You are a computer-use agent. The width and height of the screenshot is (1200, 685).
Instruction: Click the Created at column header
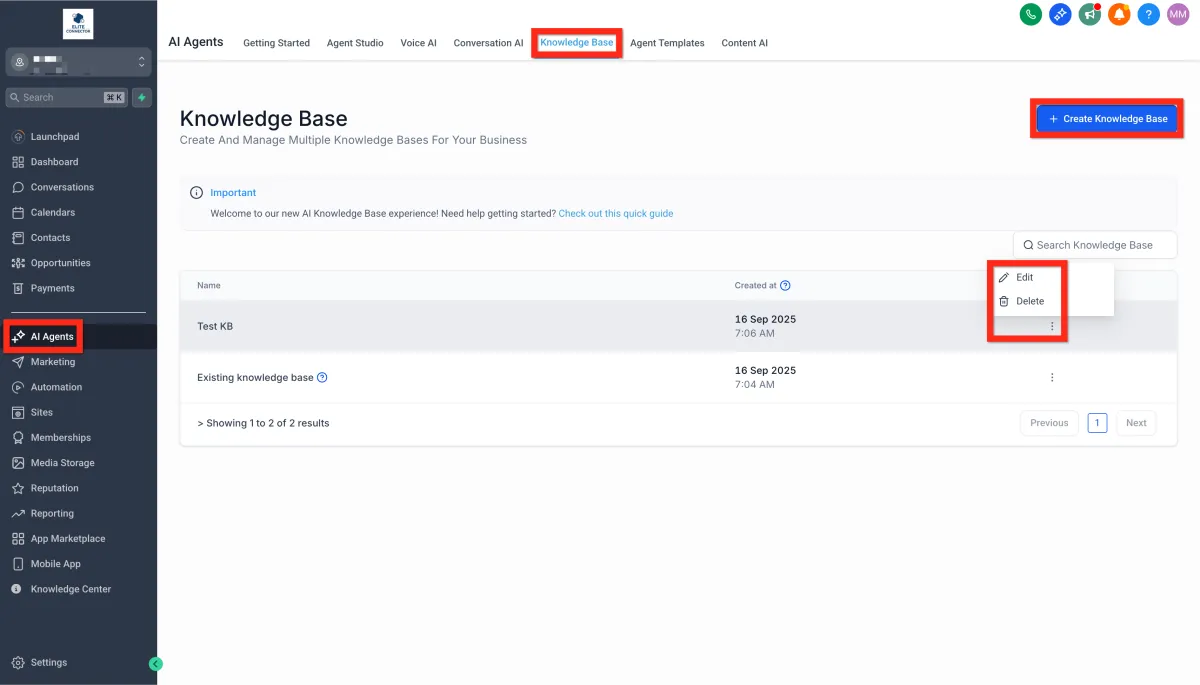755,286
